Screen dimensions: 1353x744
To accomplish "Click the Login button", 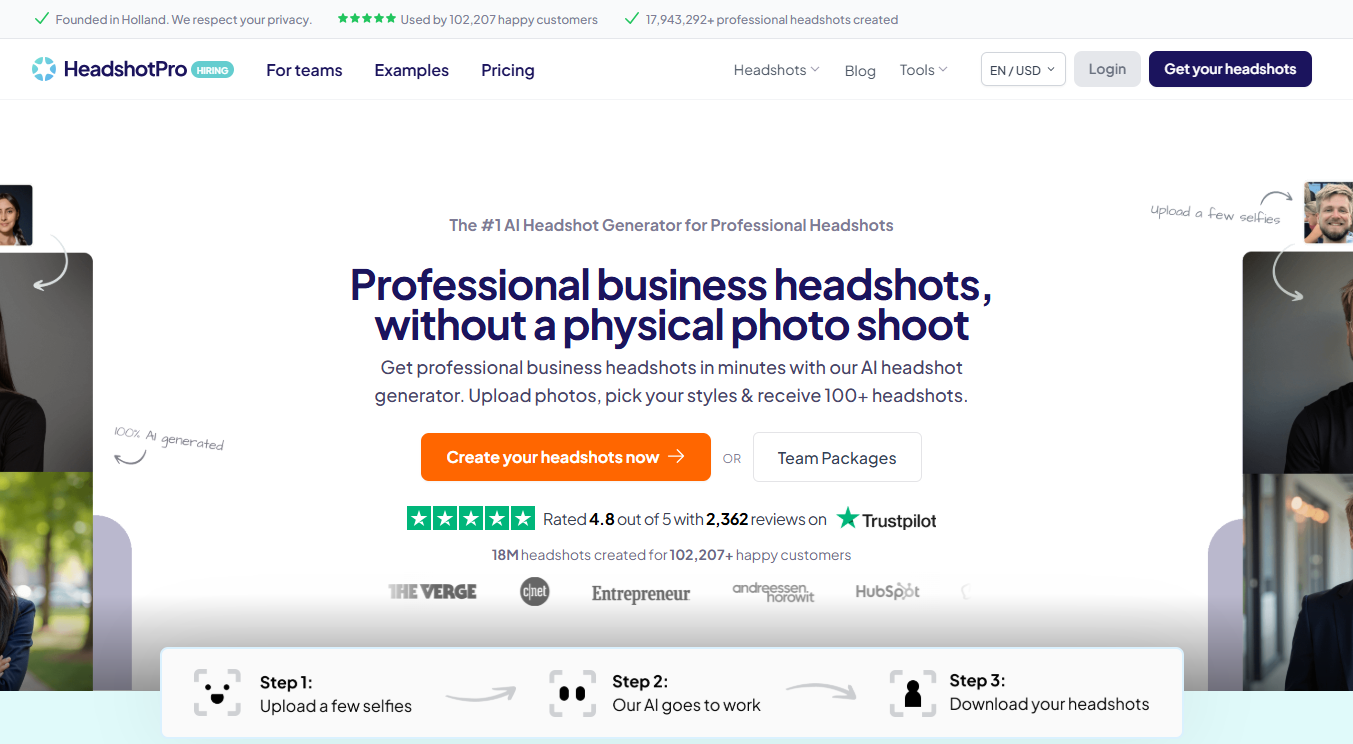I will [1107, 69].
